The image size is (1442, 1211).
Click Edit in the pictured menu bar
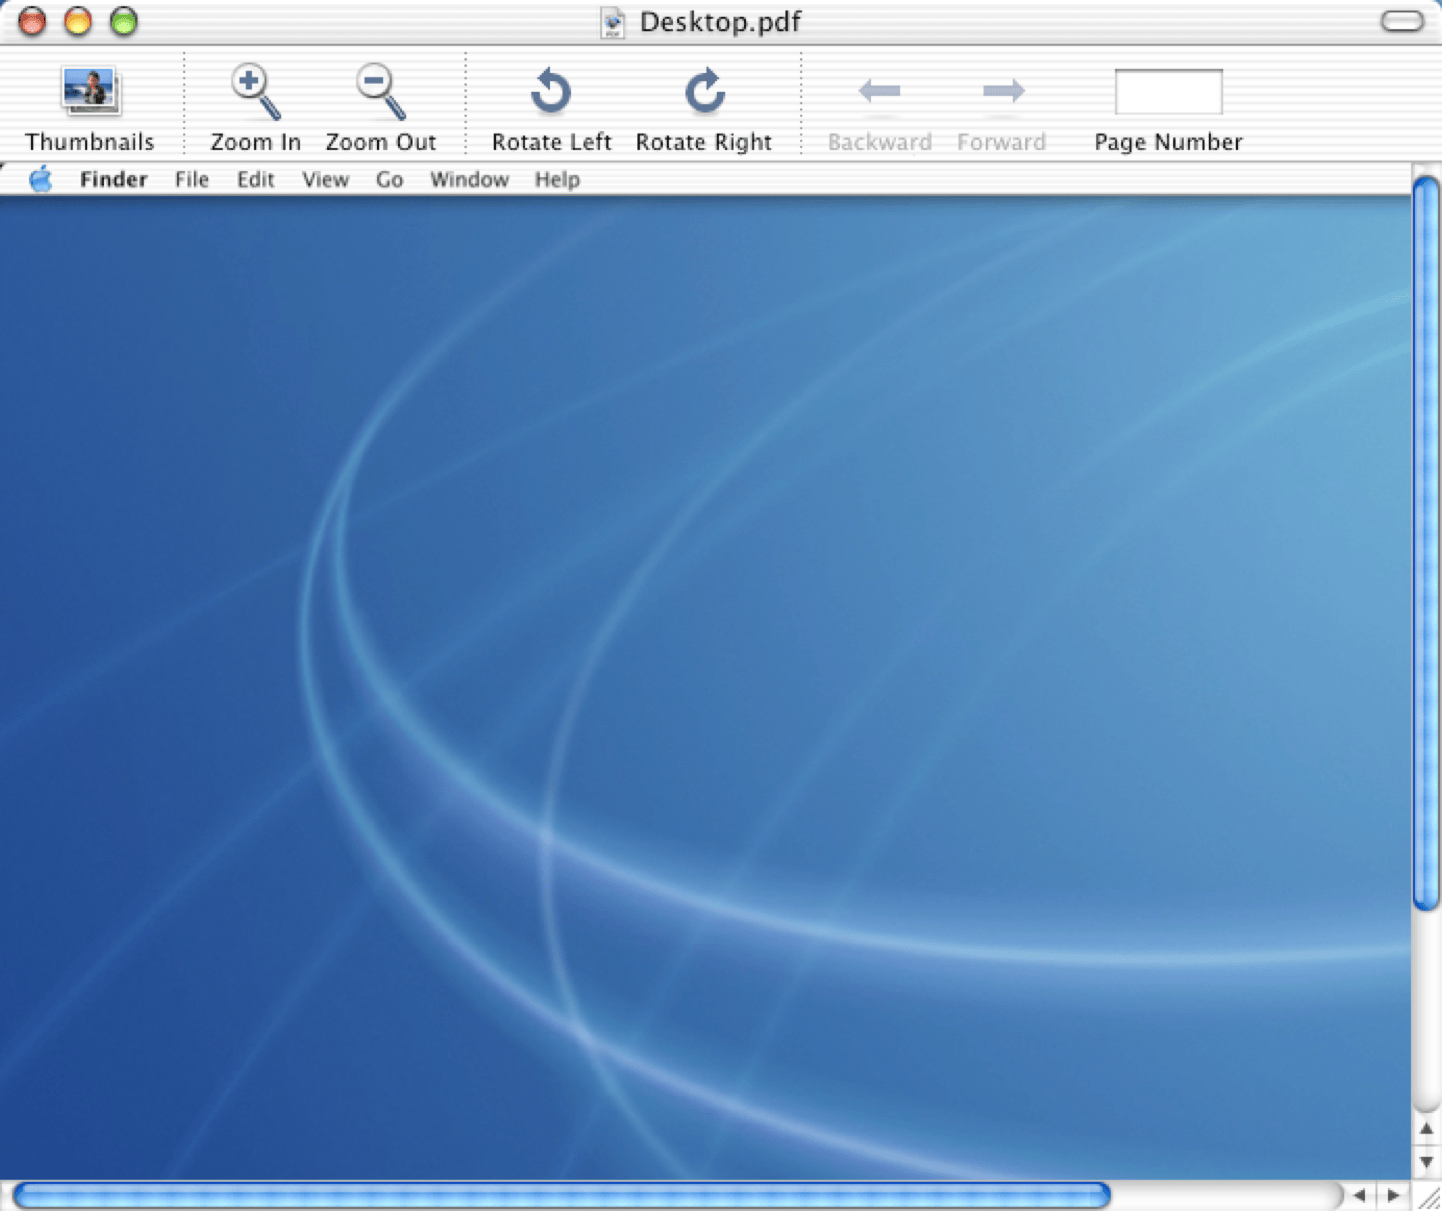point(255,180)
